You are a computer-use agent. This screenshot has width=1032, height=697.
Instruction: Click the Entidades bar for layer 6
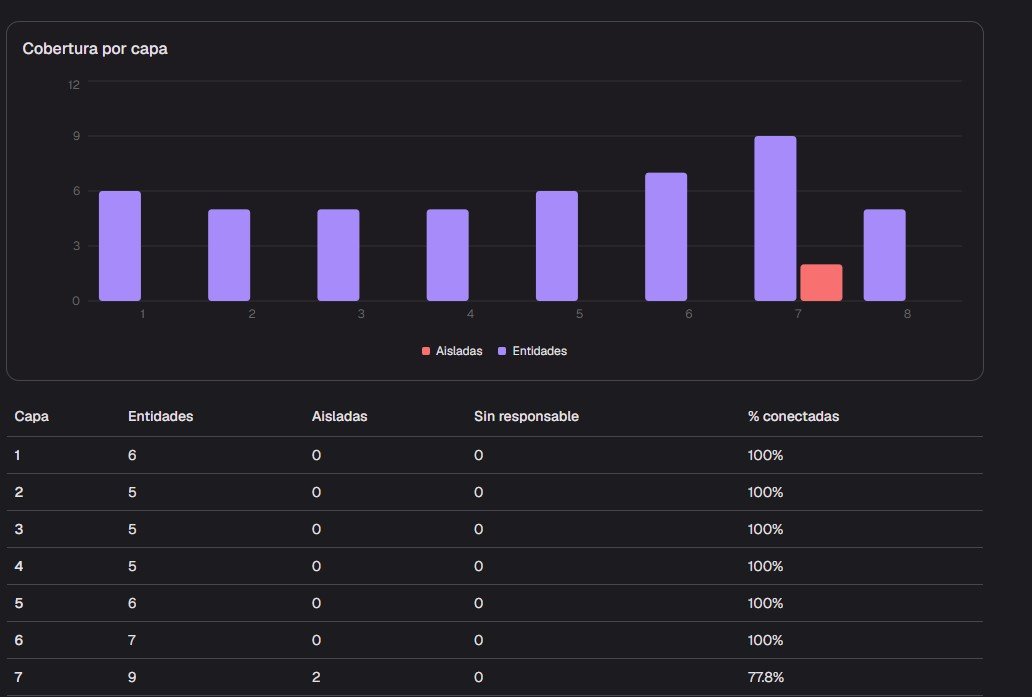pos(666,237)
